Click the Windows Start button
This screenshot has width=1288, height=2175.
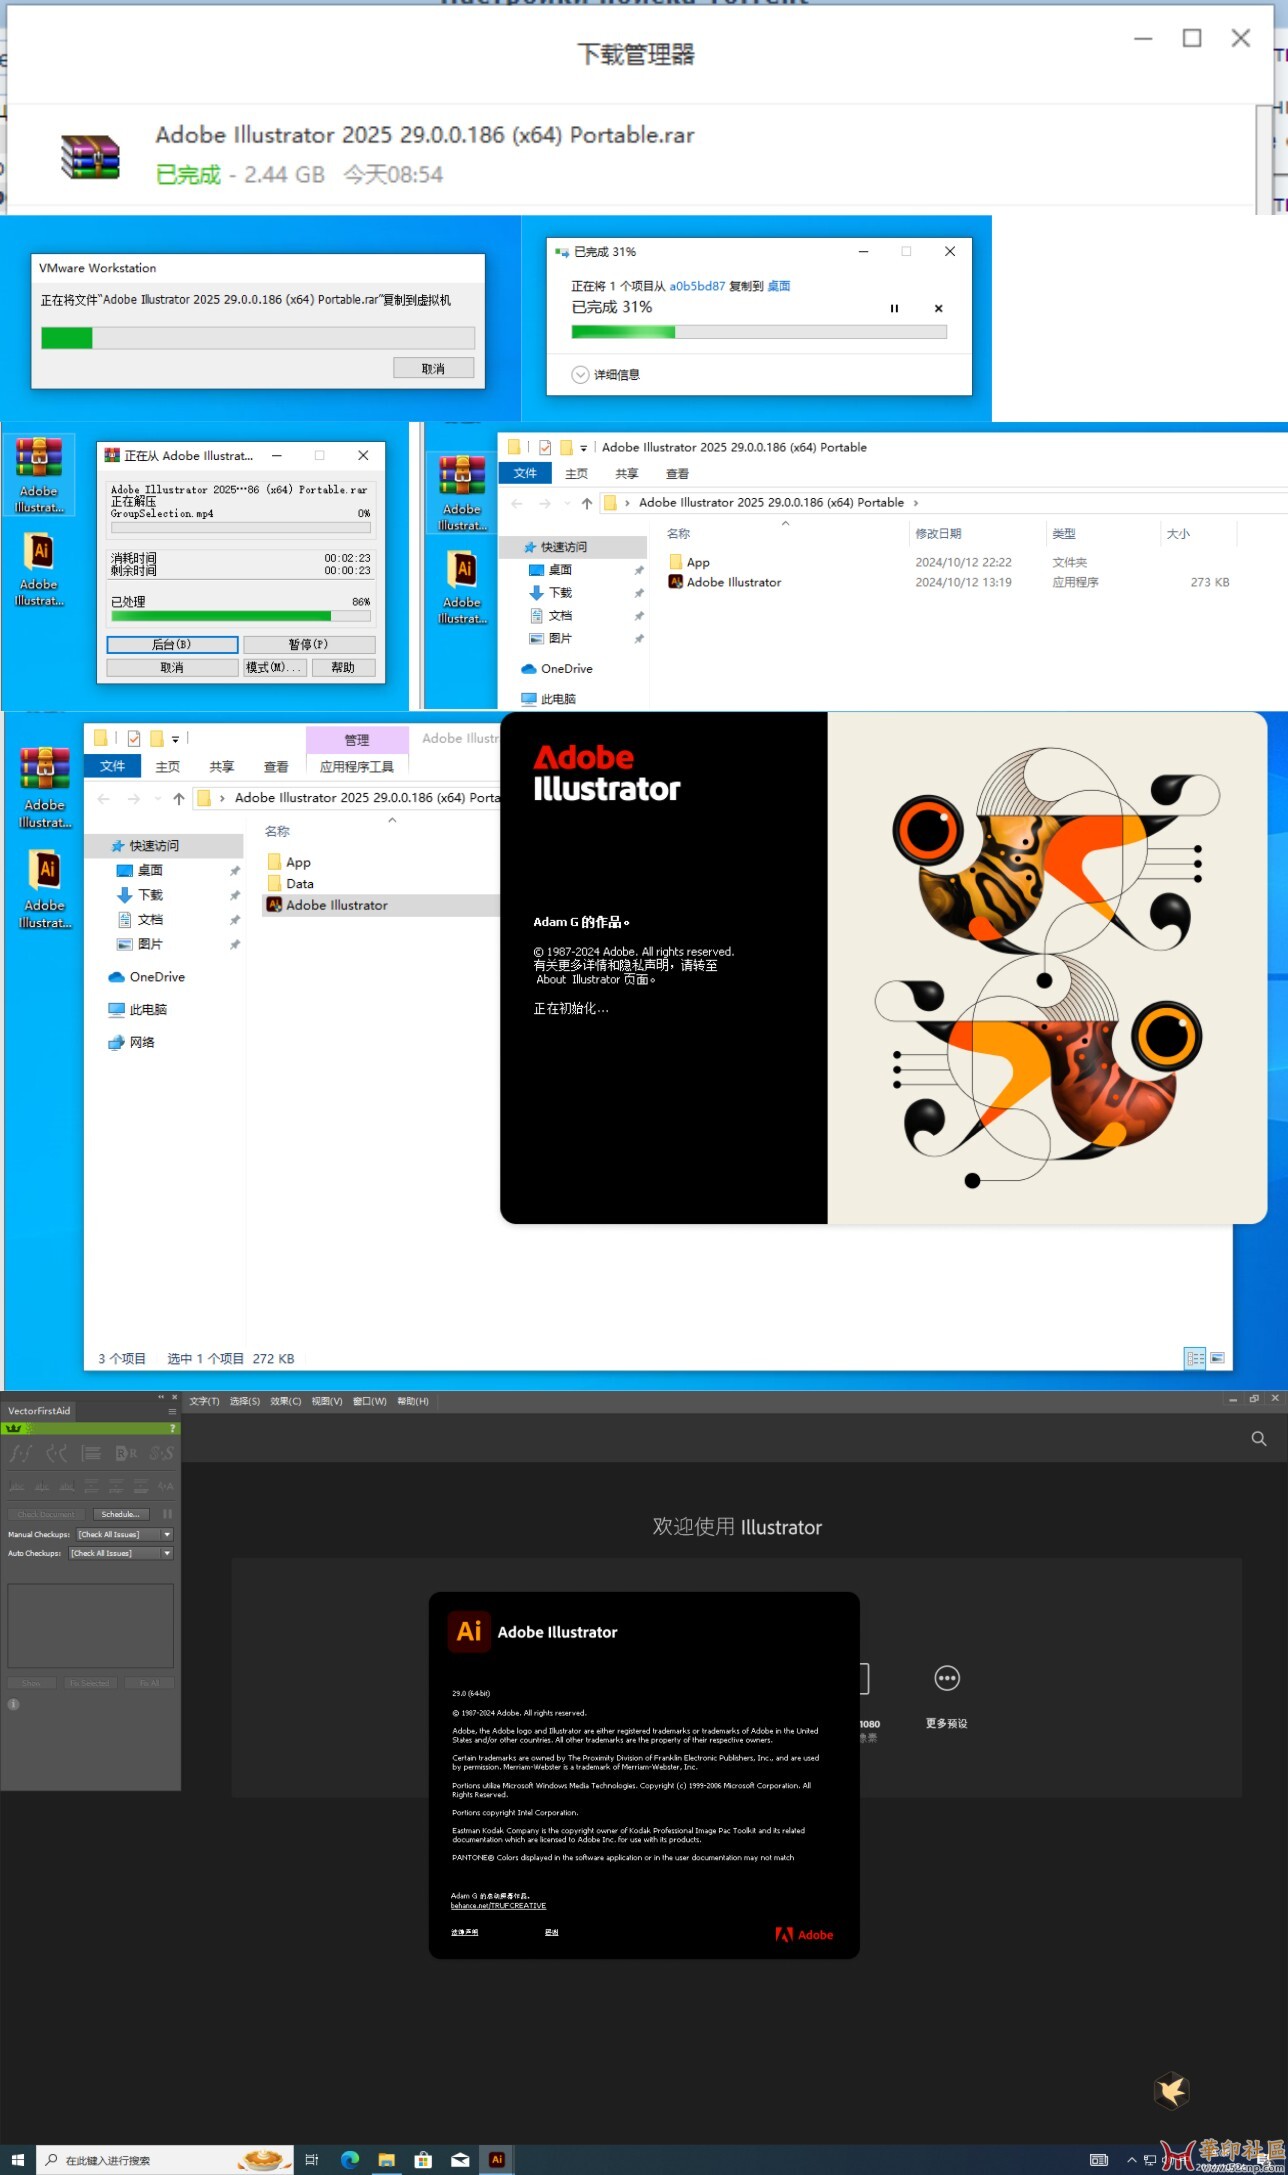point(17,2160)
